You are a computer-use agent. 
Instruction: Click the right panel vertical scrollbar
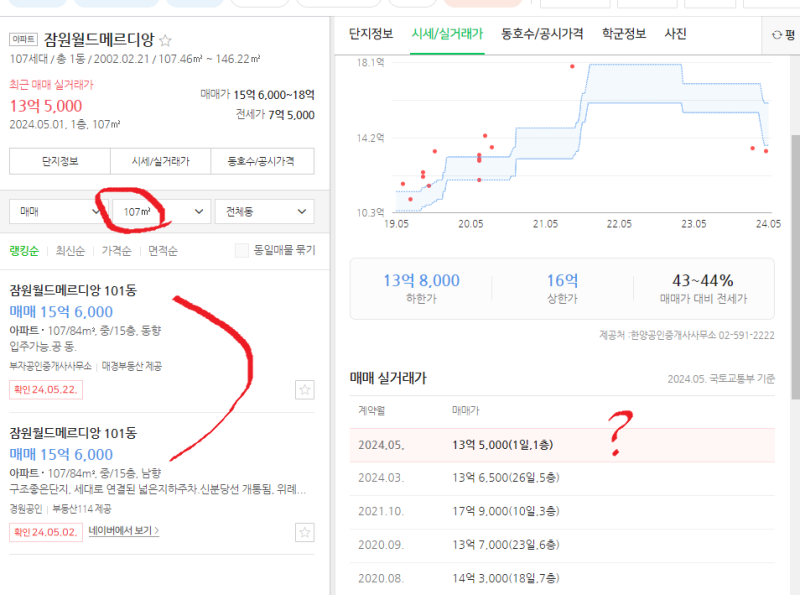pyautogui.click(x=795, y=266)
